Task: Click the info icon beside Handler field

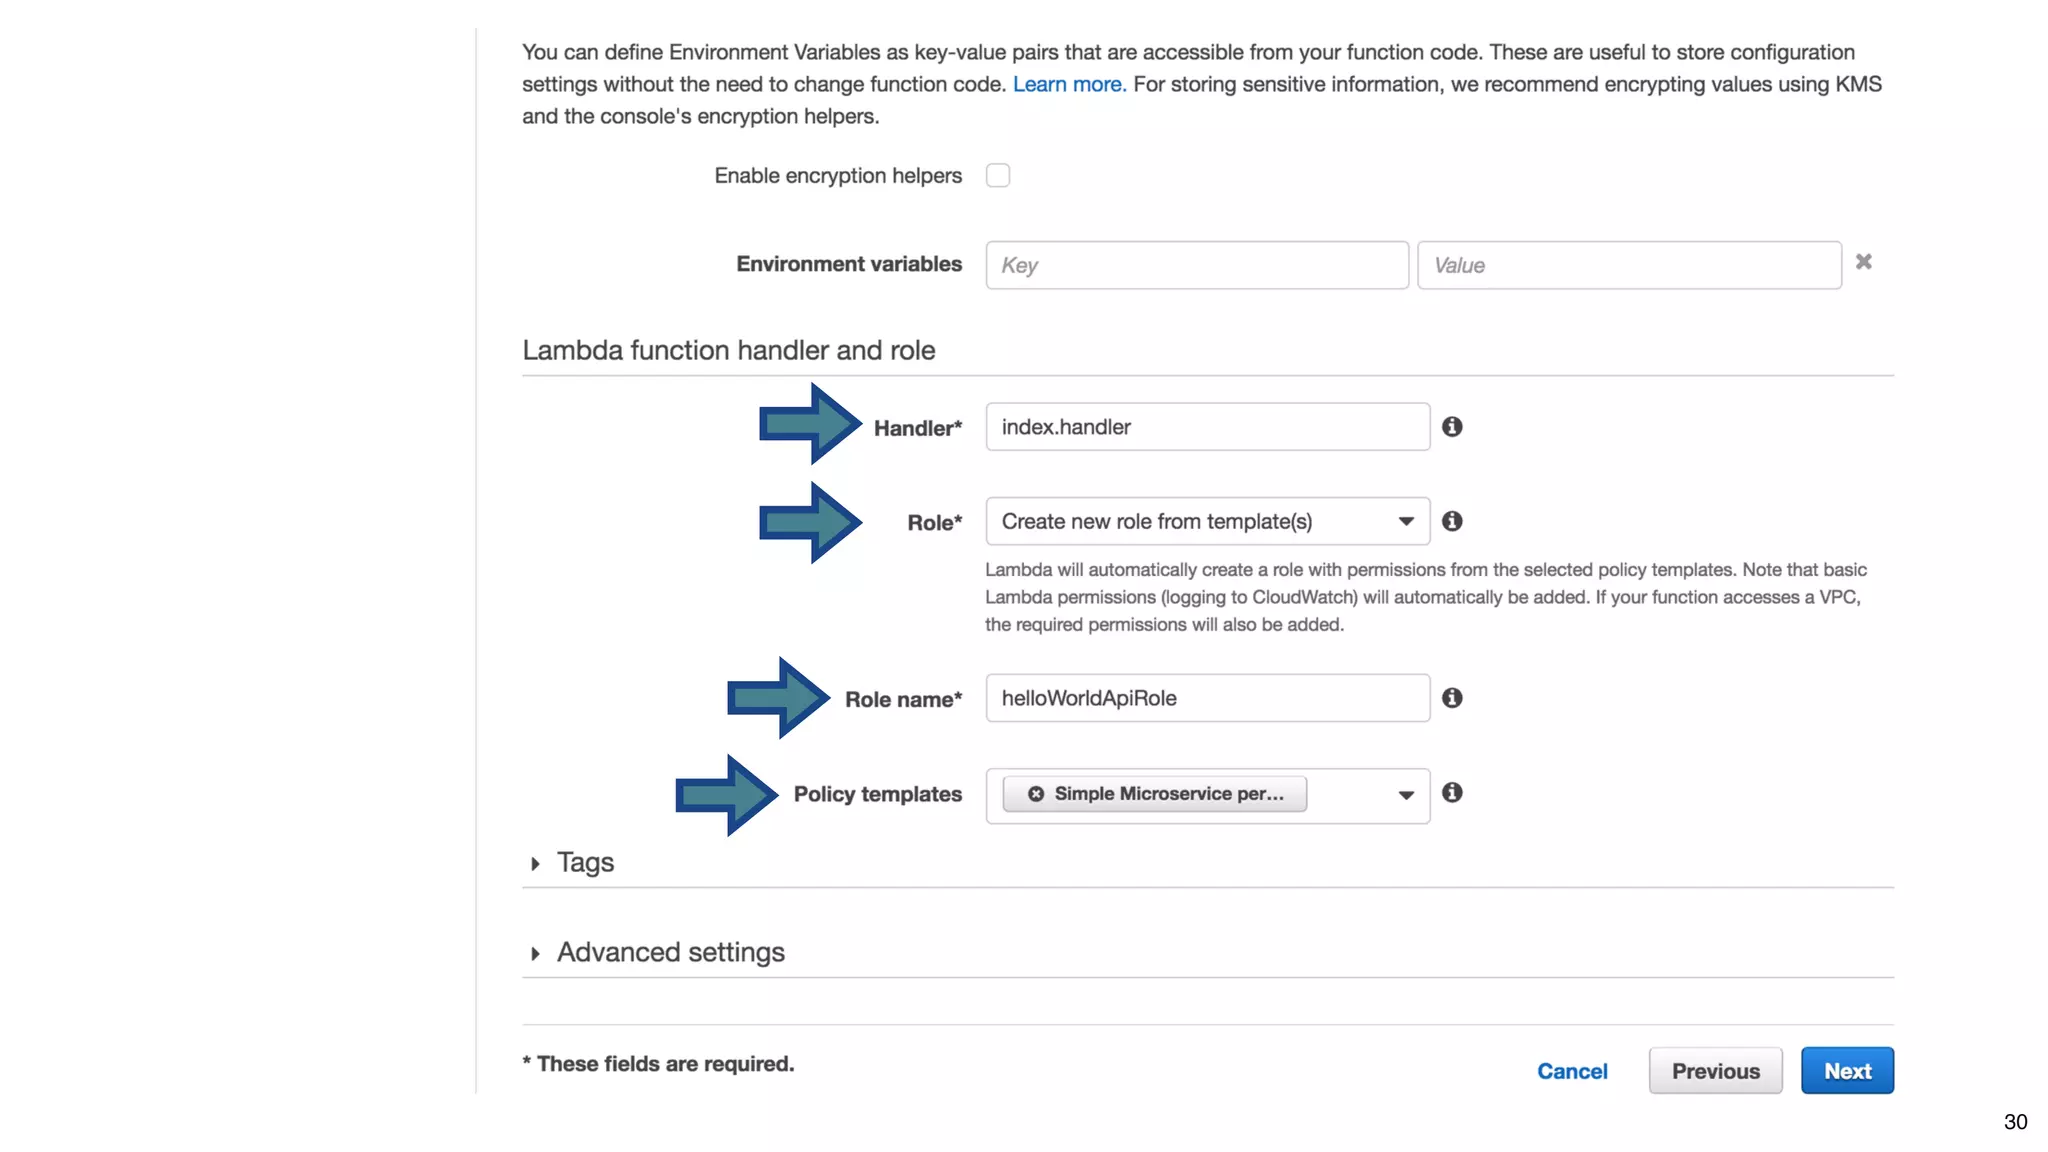Action: pos(1452,427)
